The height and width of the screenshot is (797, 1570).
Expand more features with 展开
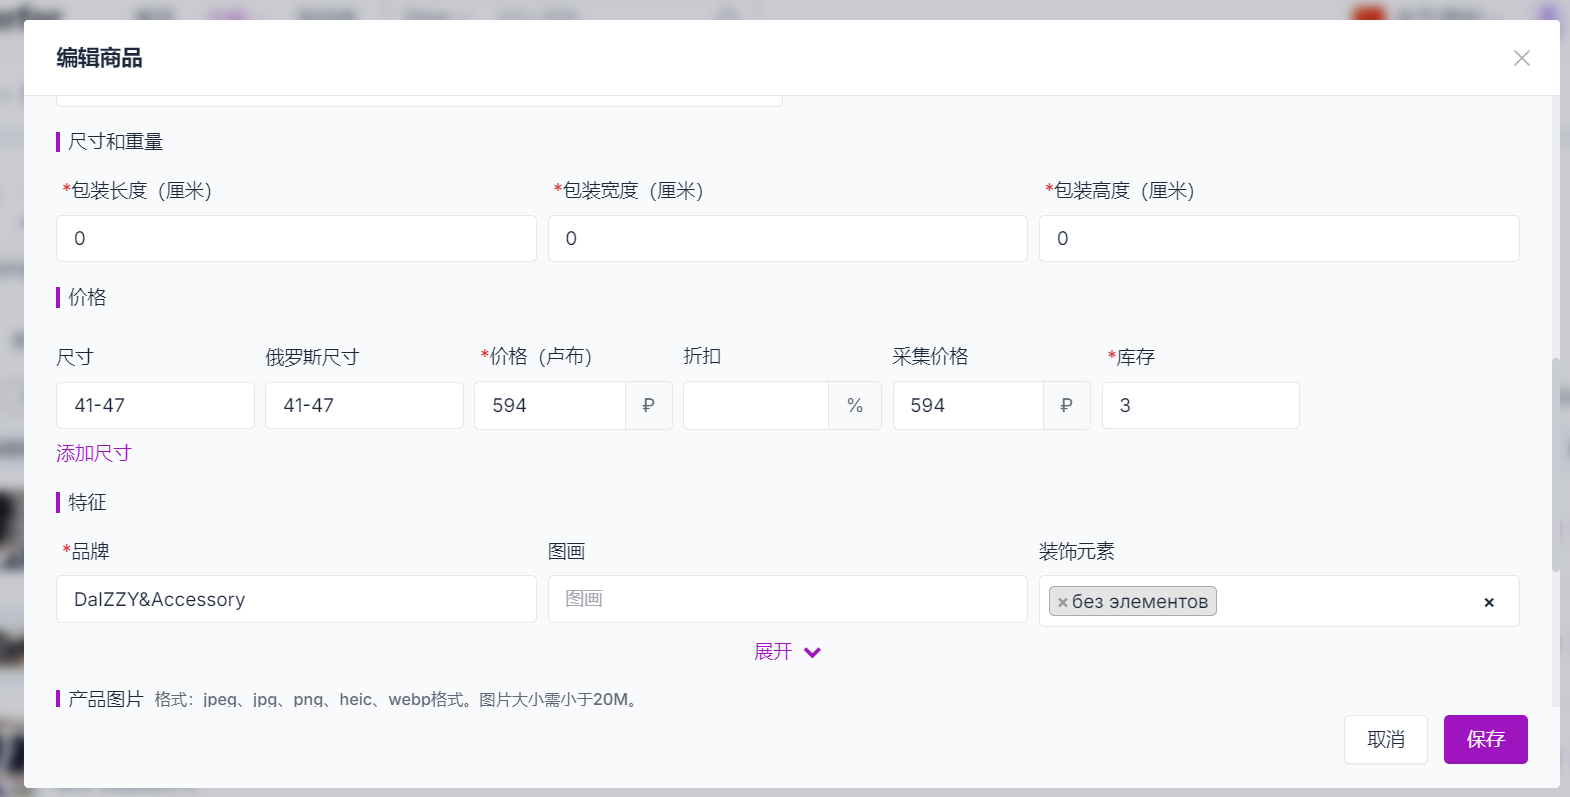click(786, 652)
